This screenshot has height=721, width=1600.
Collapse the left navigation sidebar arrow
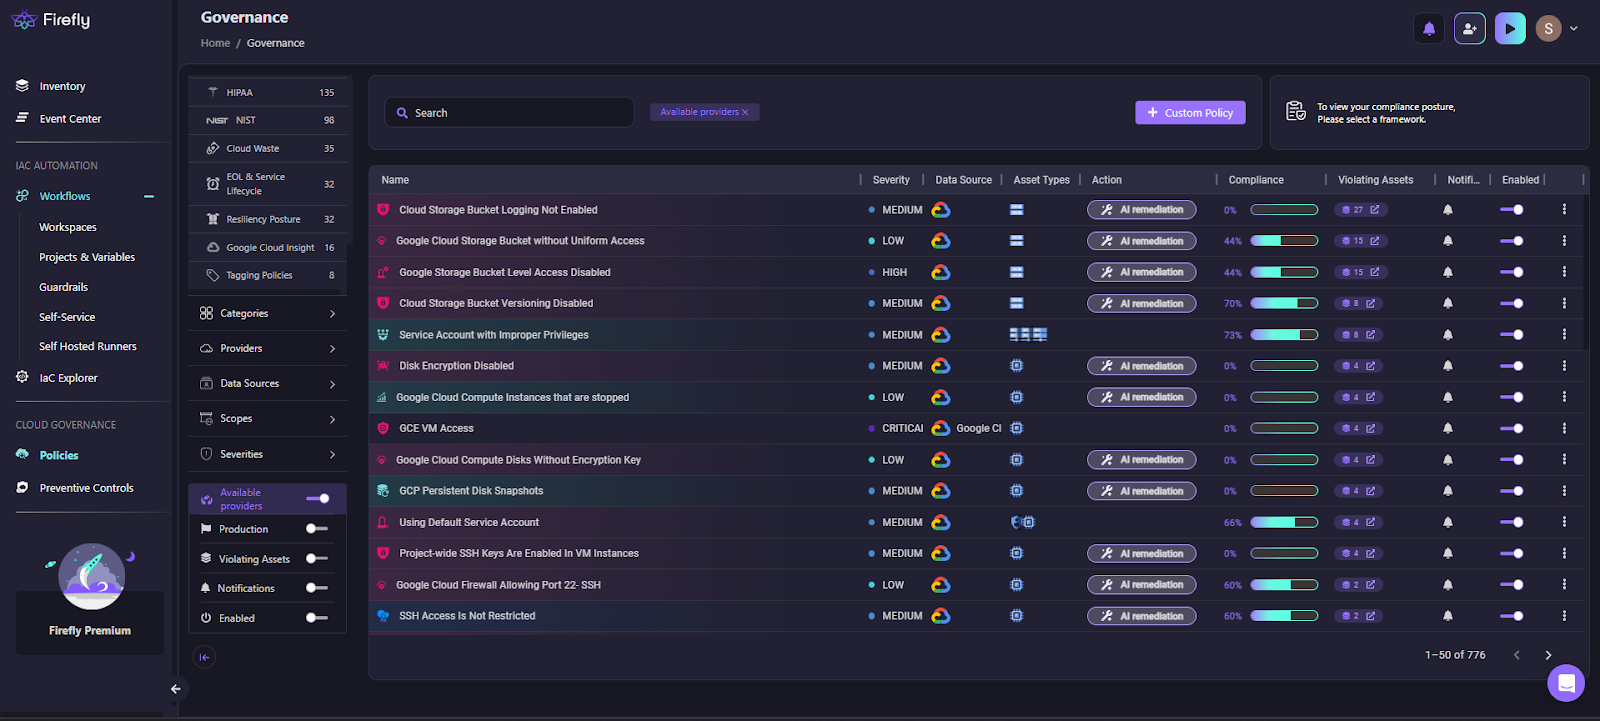click(x=175, y=689)
